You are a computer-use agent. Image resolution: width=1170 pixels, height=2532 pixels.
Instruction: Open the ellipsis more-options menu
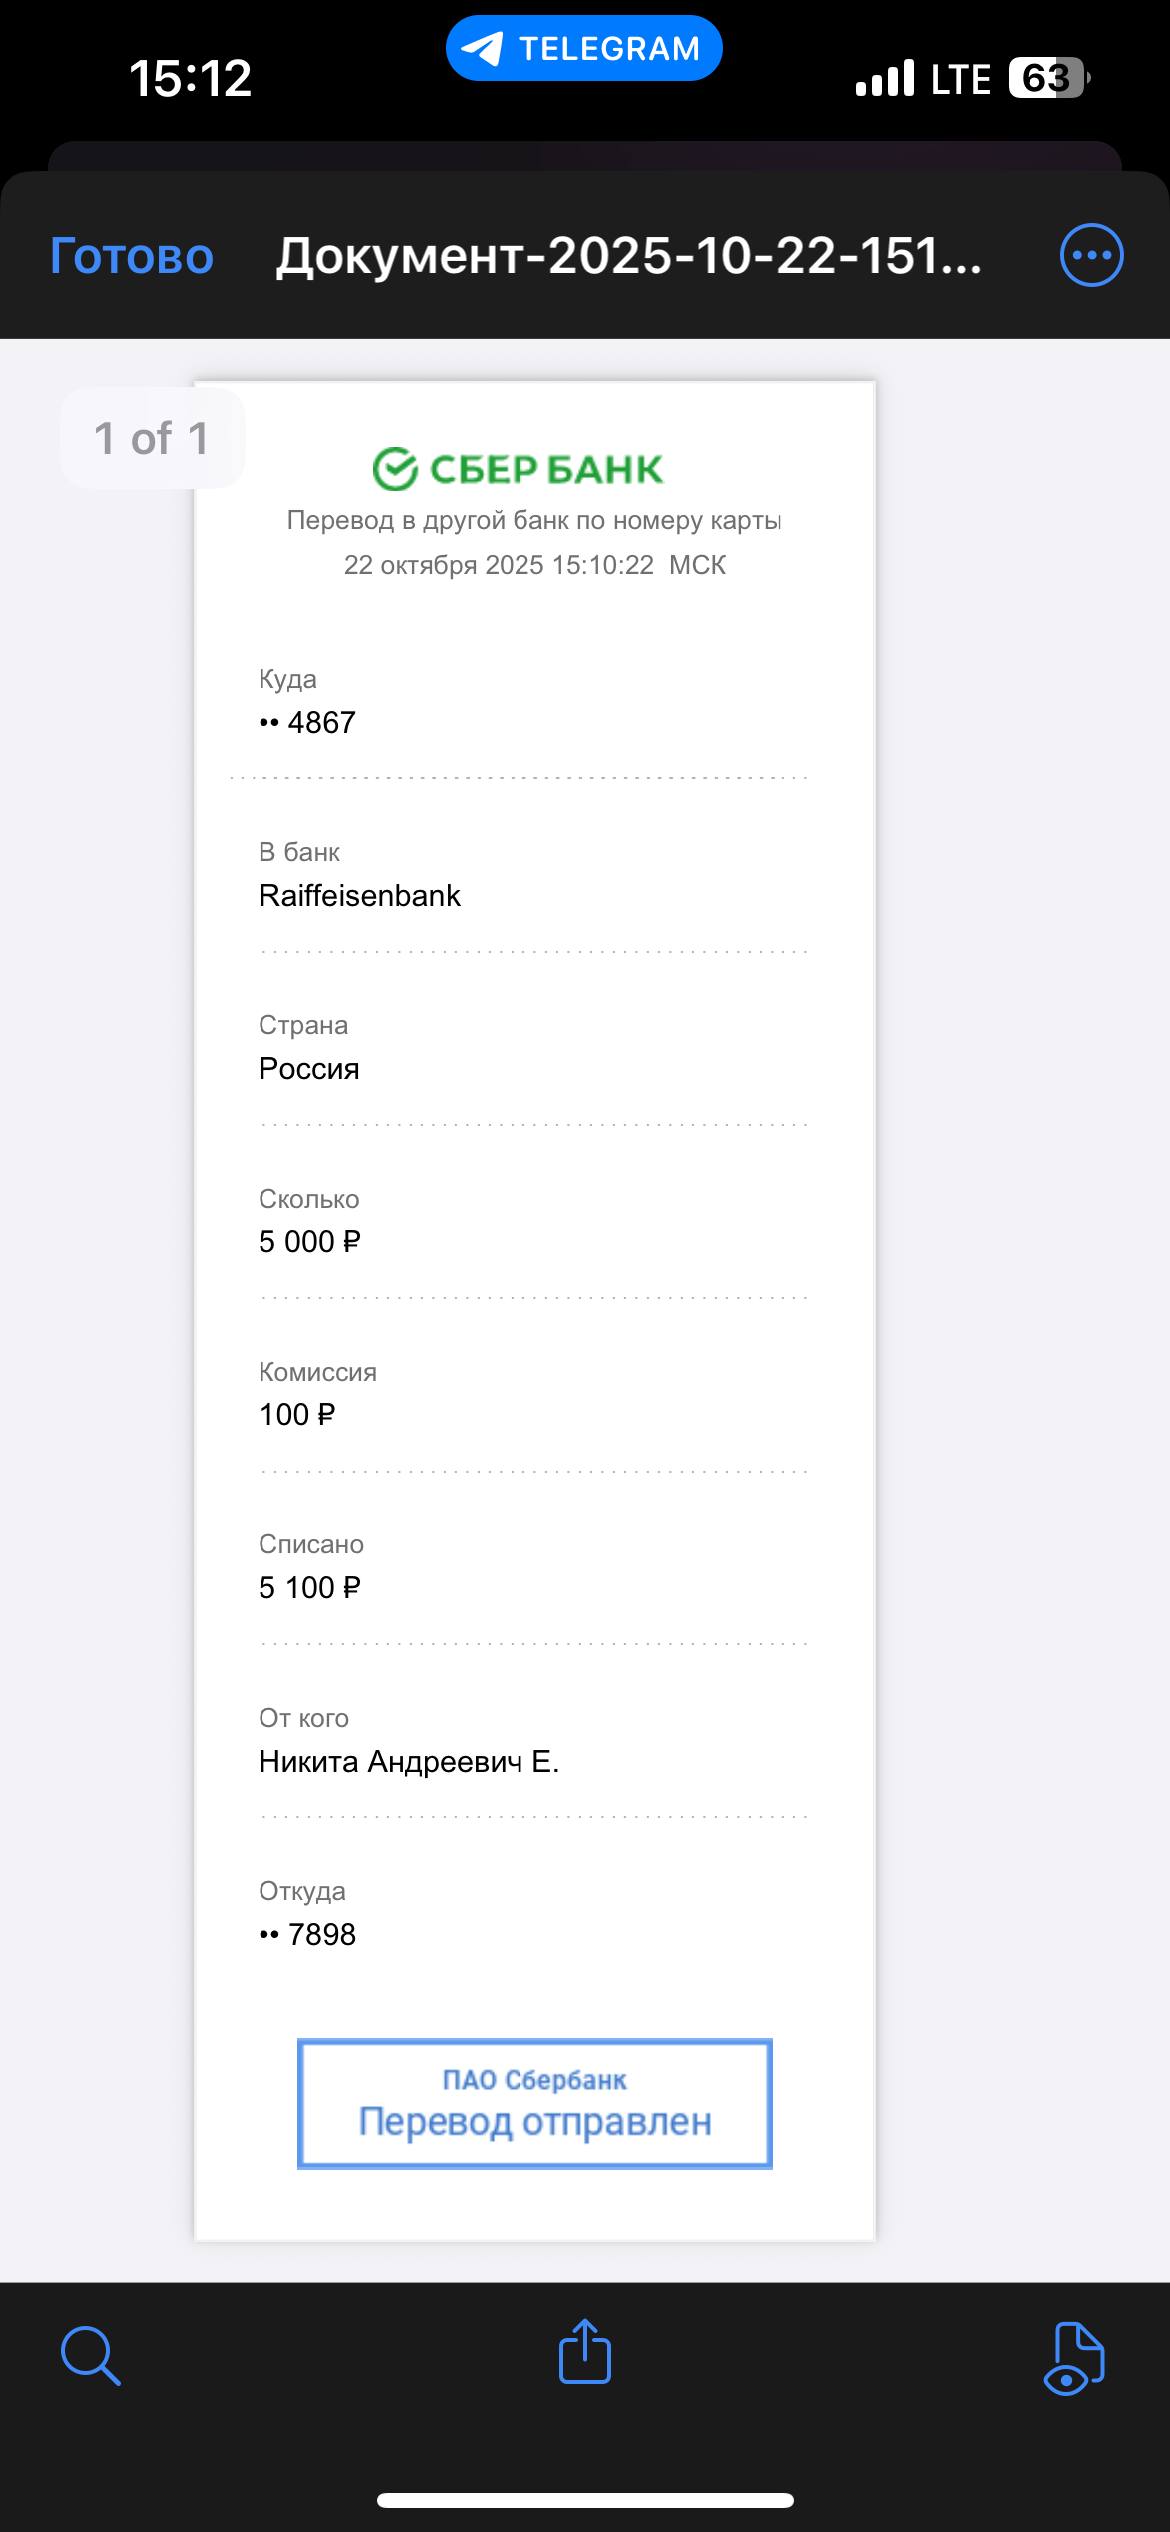tap(1091, 256)
